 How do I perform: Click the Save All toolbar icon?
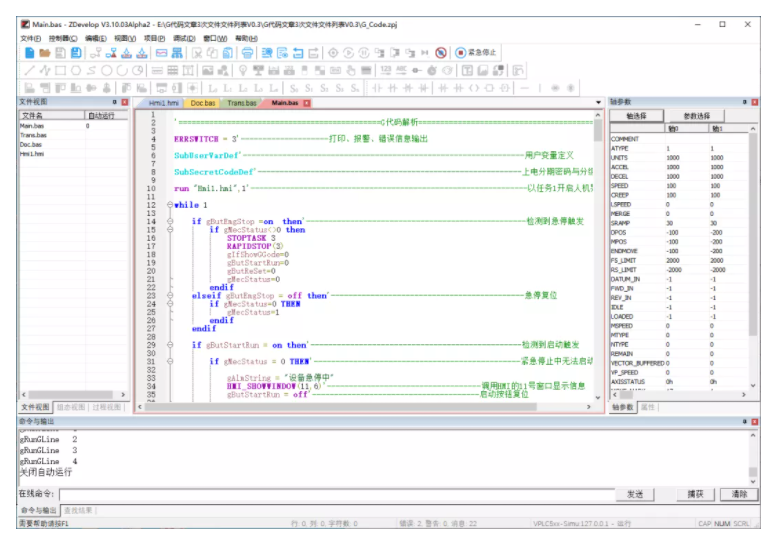76,53
